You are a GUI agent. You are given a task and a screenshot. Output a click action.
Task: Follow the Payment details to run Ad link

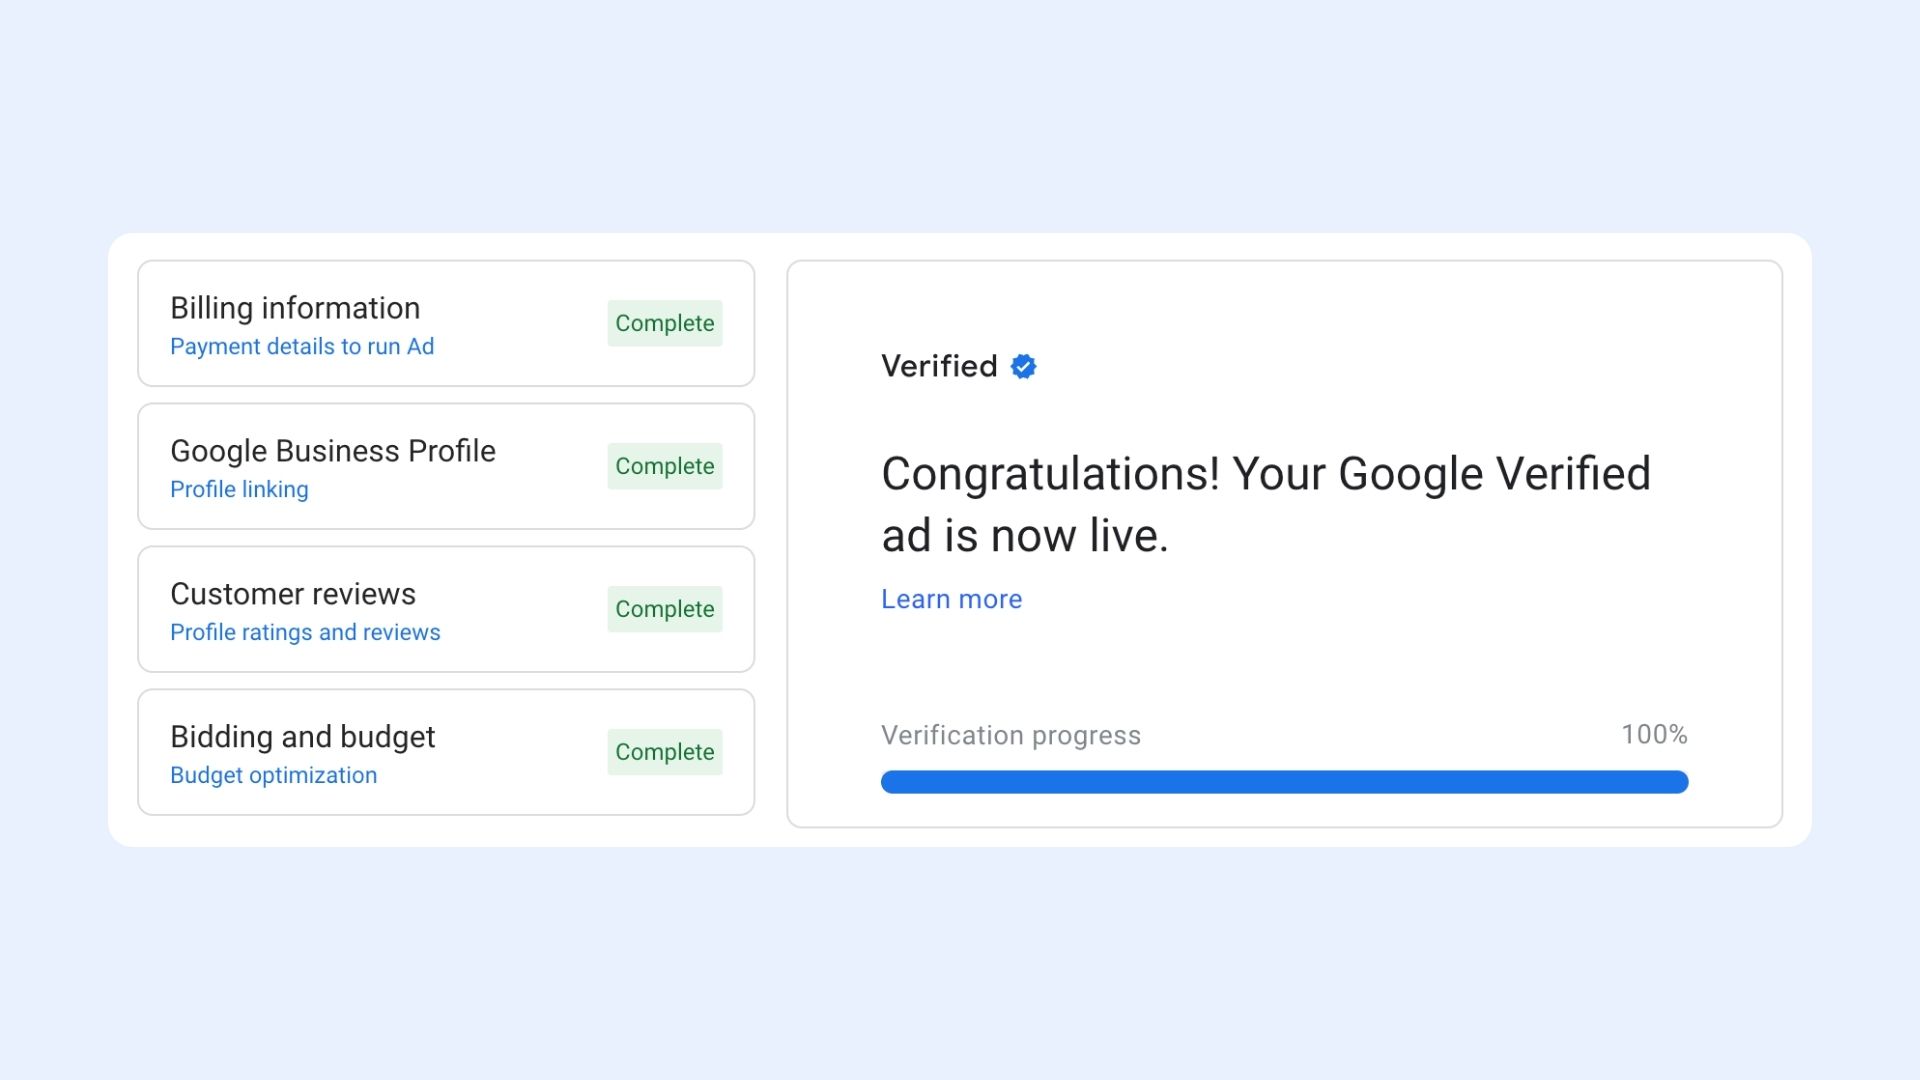[302, 346]
